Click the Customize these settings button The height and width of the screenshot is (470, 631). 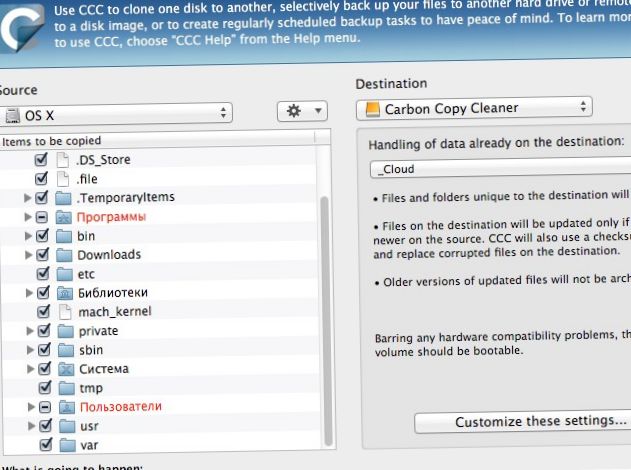(x=523, y=422)
